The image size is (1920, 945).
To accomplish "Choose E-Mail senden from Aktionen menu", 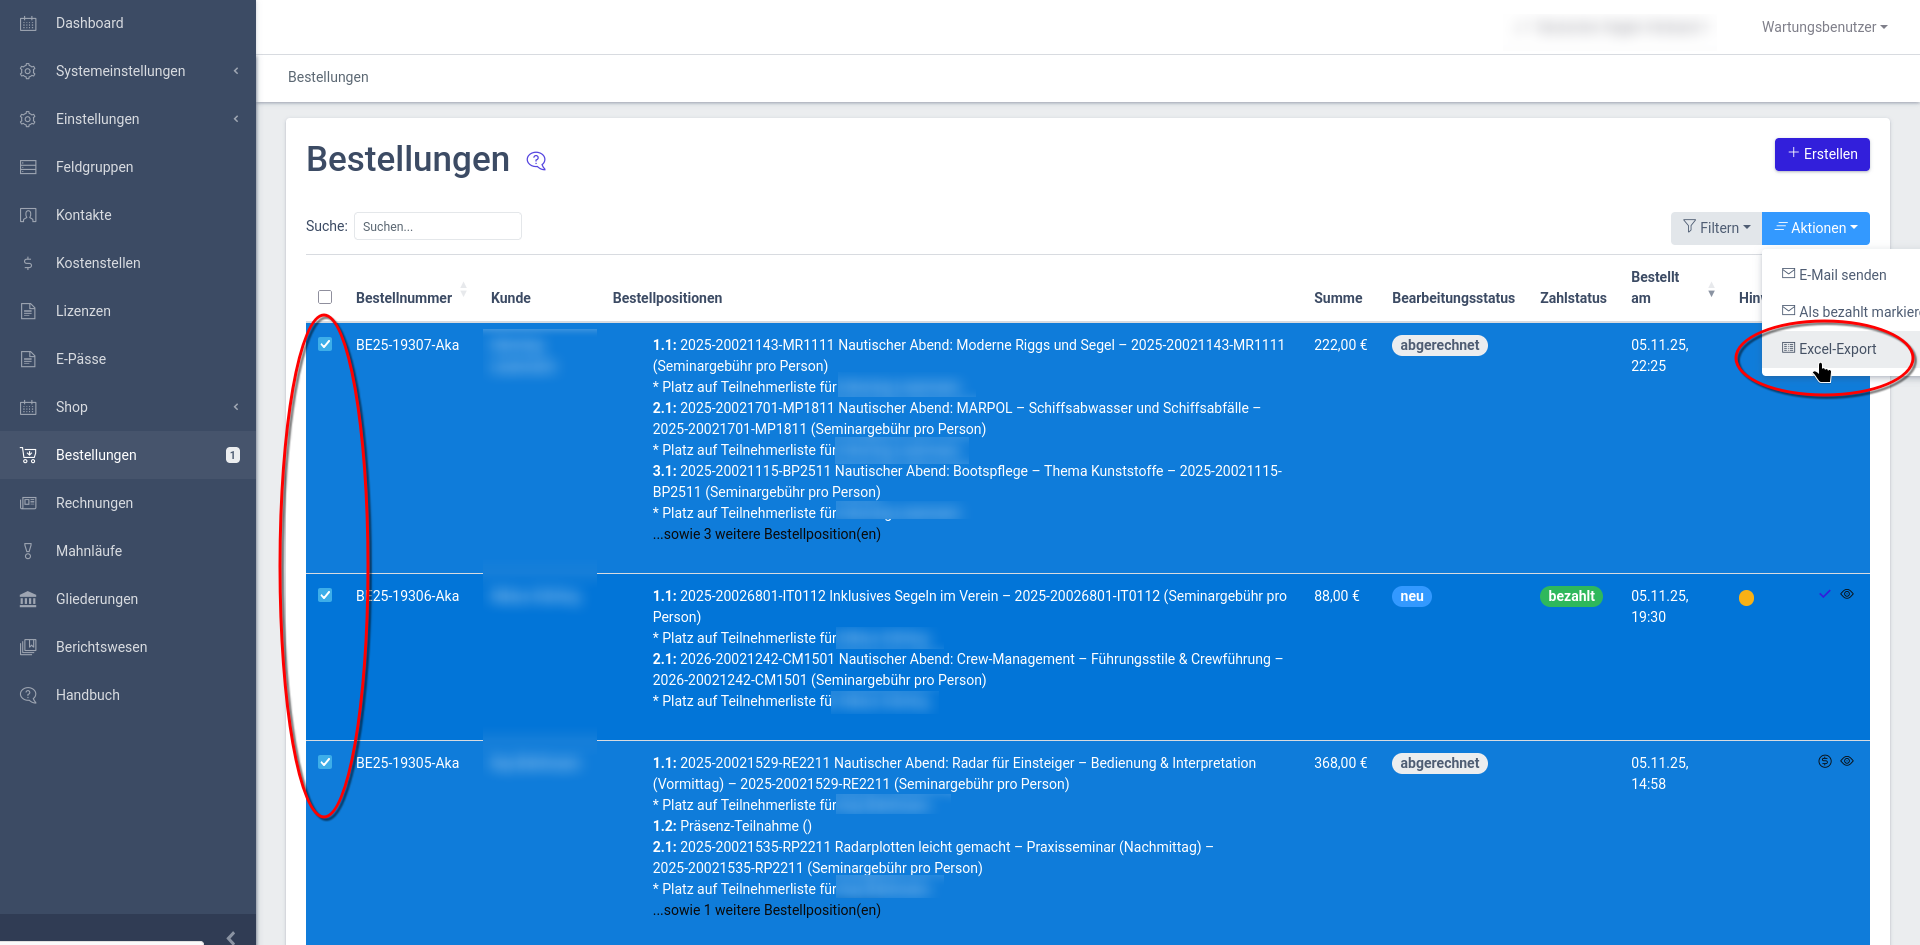I will point(1841,275).
